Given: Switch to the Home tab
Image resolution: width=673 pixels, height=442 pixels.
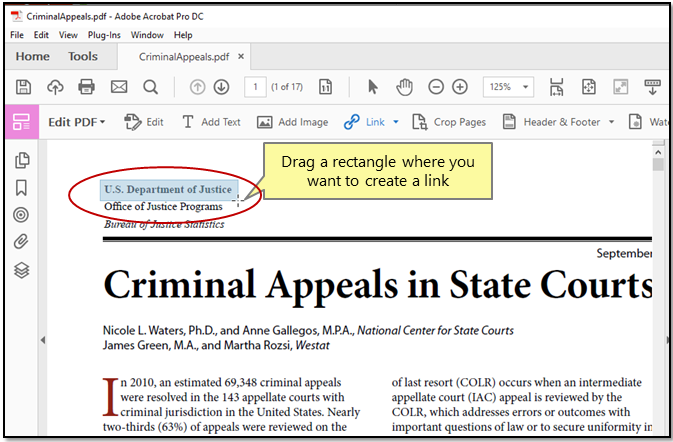Looking at the screenshot, I should pyautogui.click(x=33, y=56).
